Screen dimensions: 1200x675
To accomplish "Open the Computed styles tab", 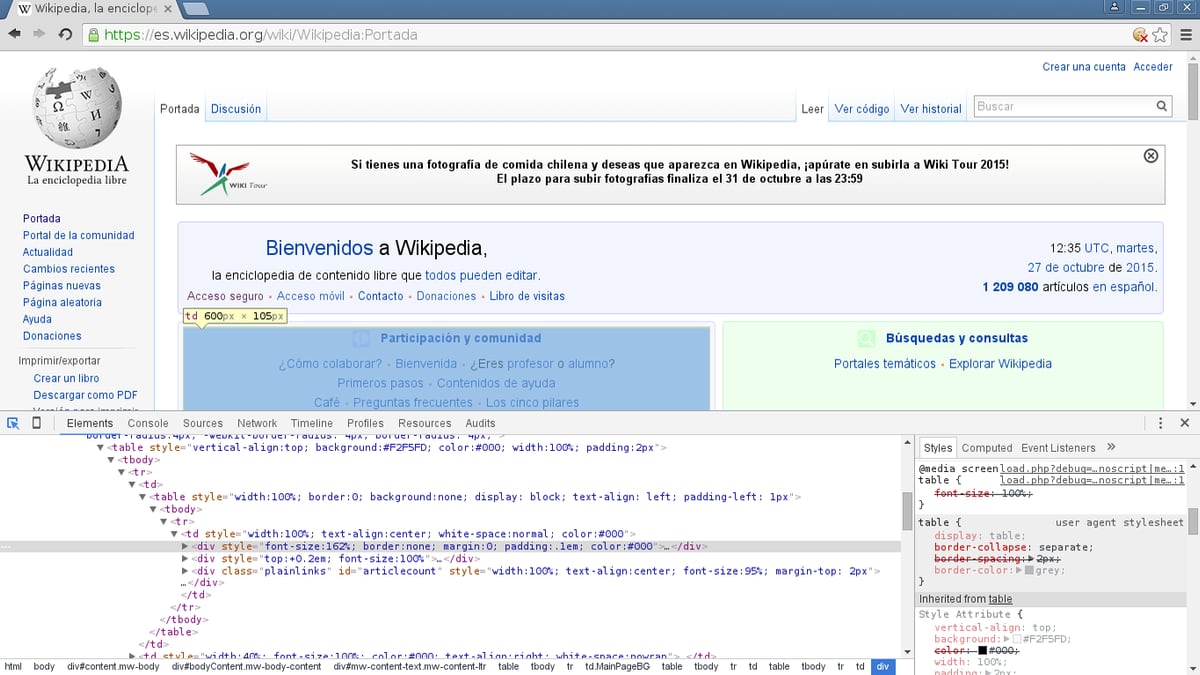I will point(987,448).
